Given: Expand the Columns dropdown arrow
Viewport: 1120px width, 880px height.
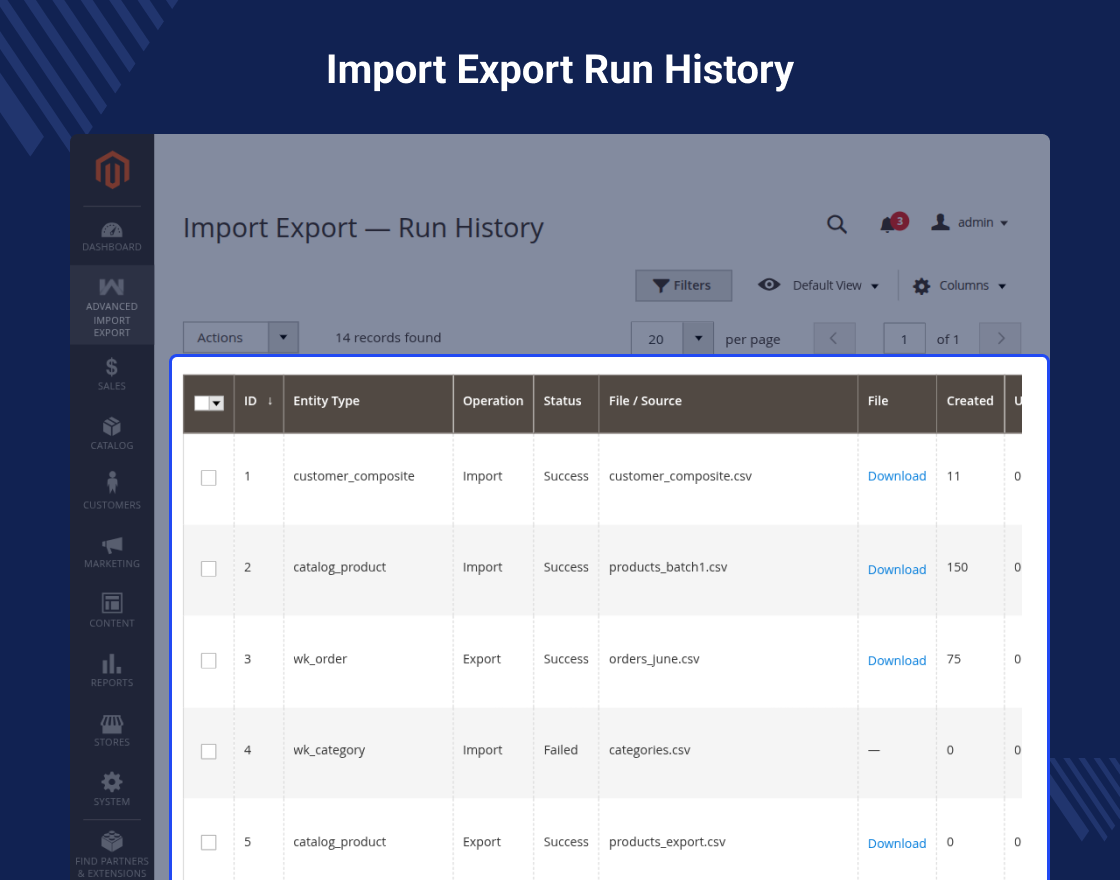Looking at the screenshot, I should click(1002, 286).
